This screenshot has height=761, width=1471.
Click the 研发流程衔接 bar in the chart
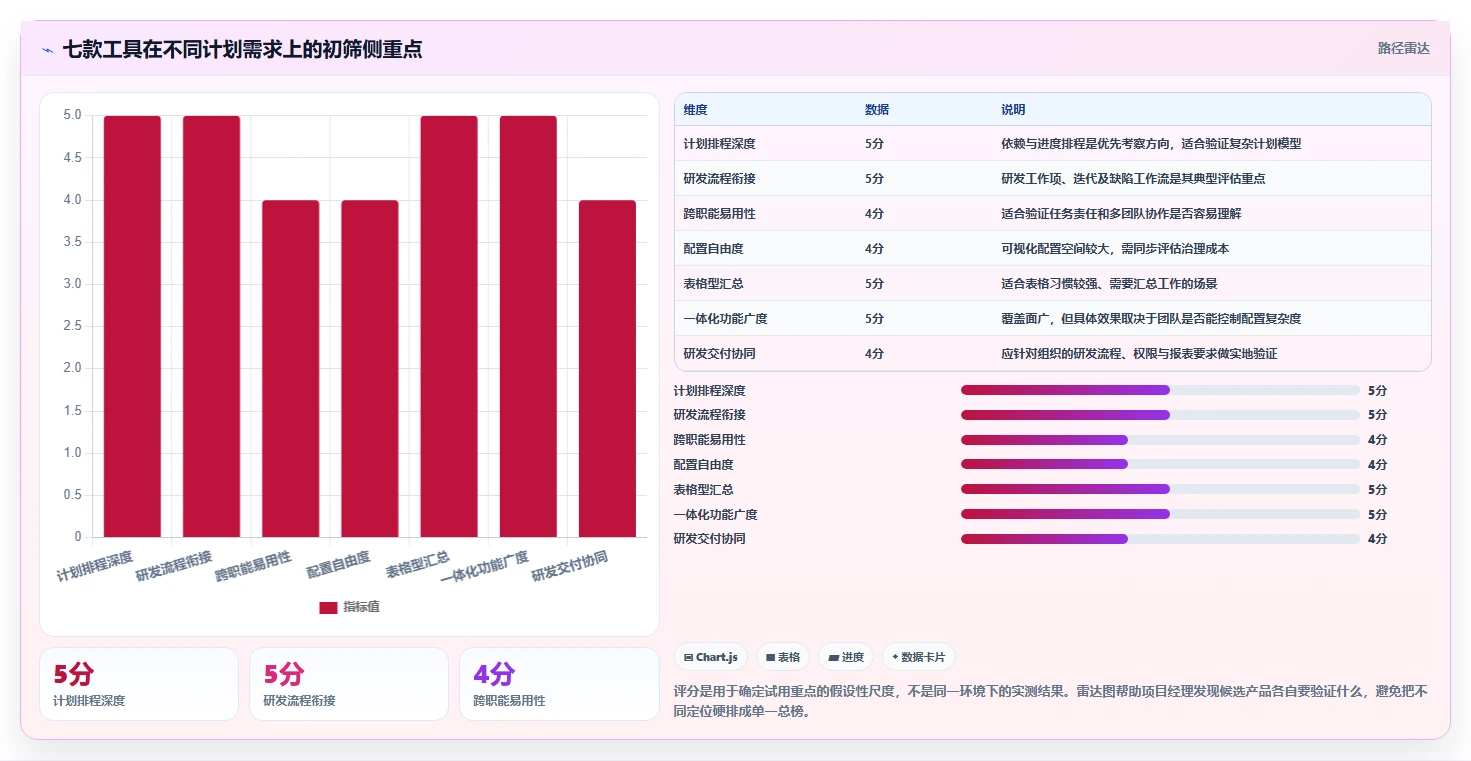(211, 326)
